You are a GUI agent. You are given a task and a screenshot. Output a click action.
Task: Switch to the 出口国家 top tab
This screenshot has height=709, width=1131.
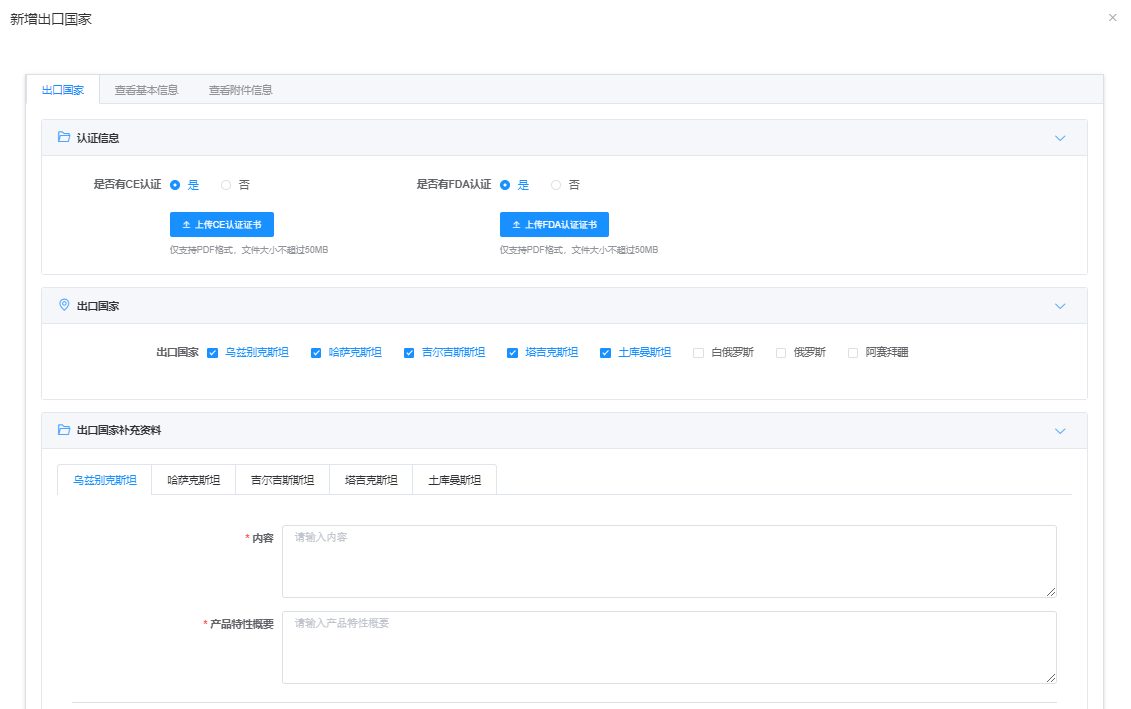63,90
